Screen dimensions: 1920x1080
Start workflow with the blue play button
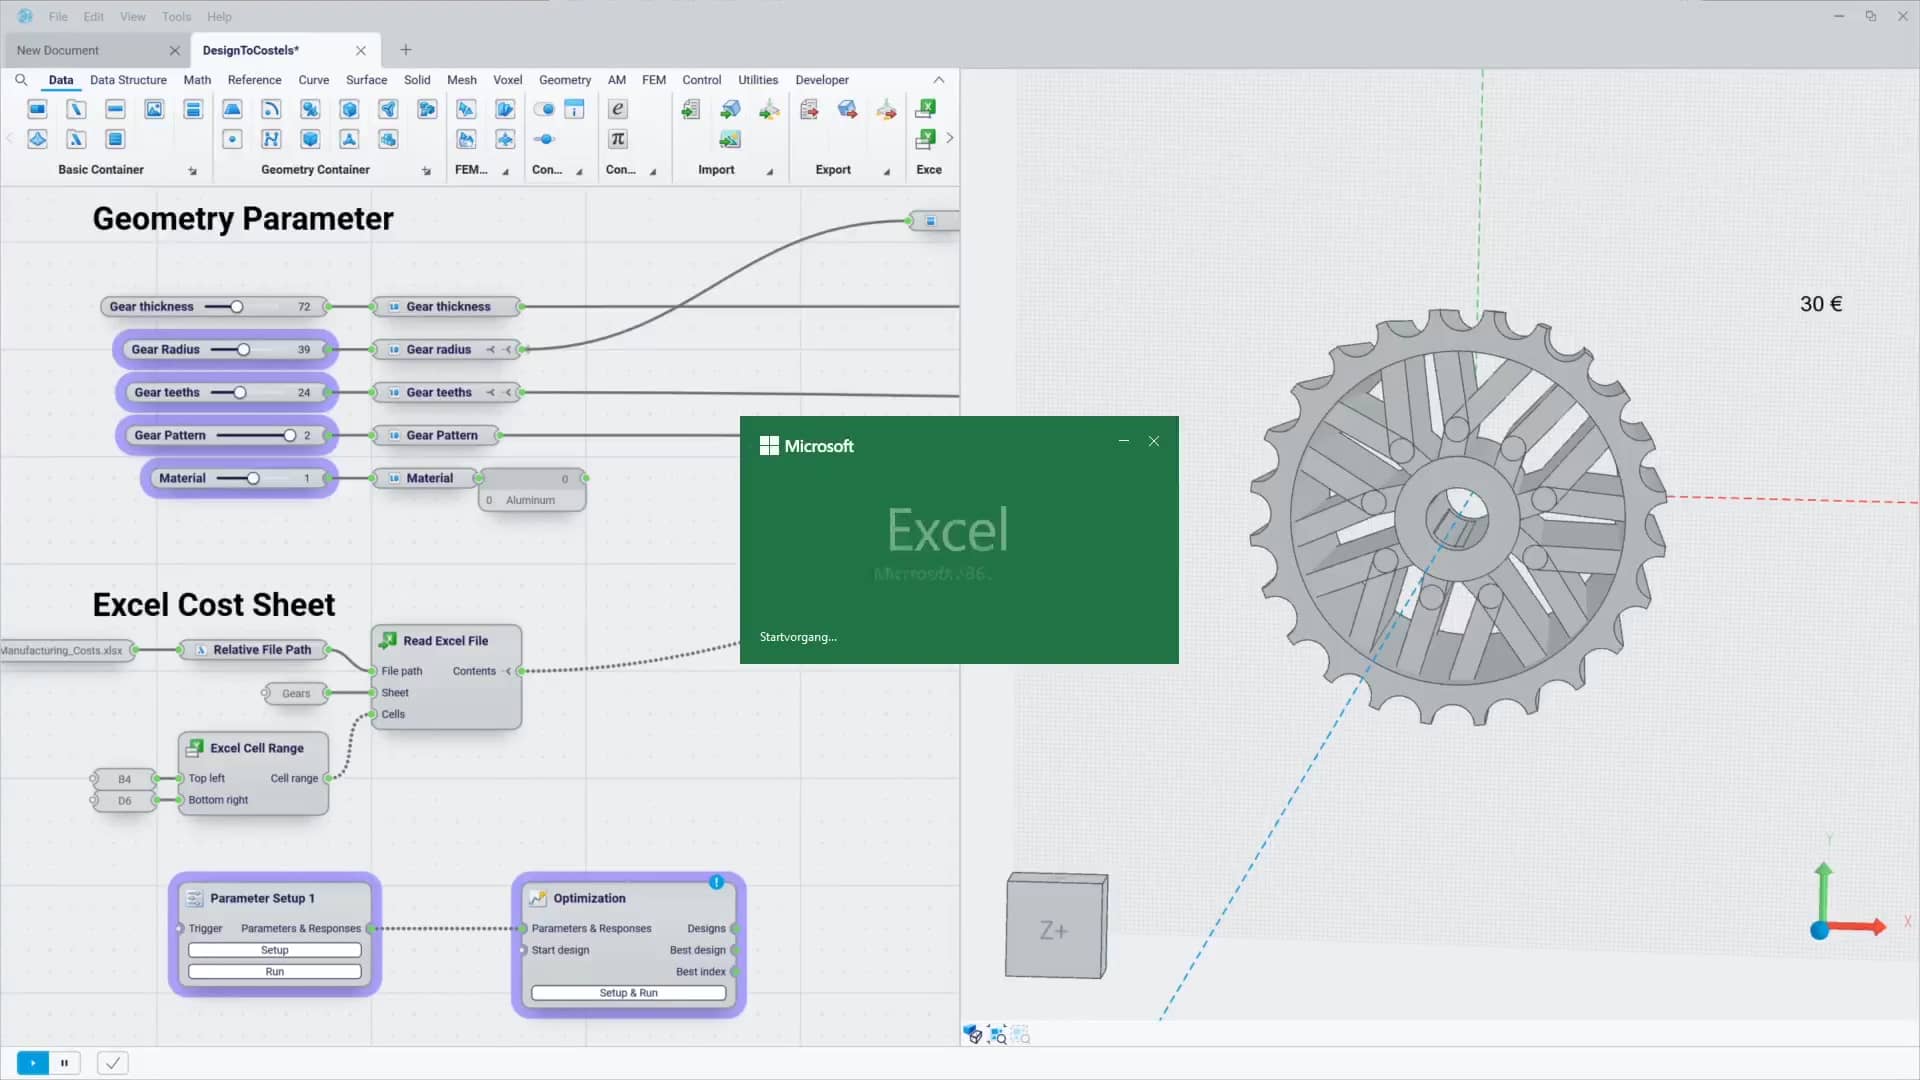click(33, 1063)
